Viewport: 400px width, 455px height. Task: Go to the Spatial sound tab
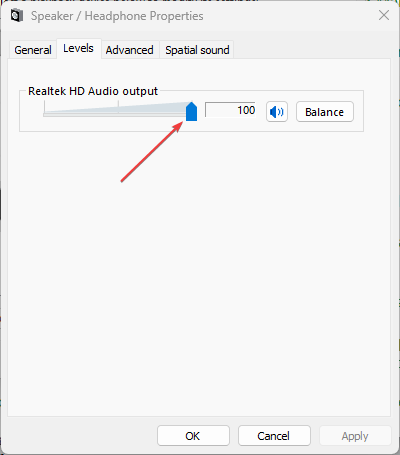[197, 50]
